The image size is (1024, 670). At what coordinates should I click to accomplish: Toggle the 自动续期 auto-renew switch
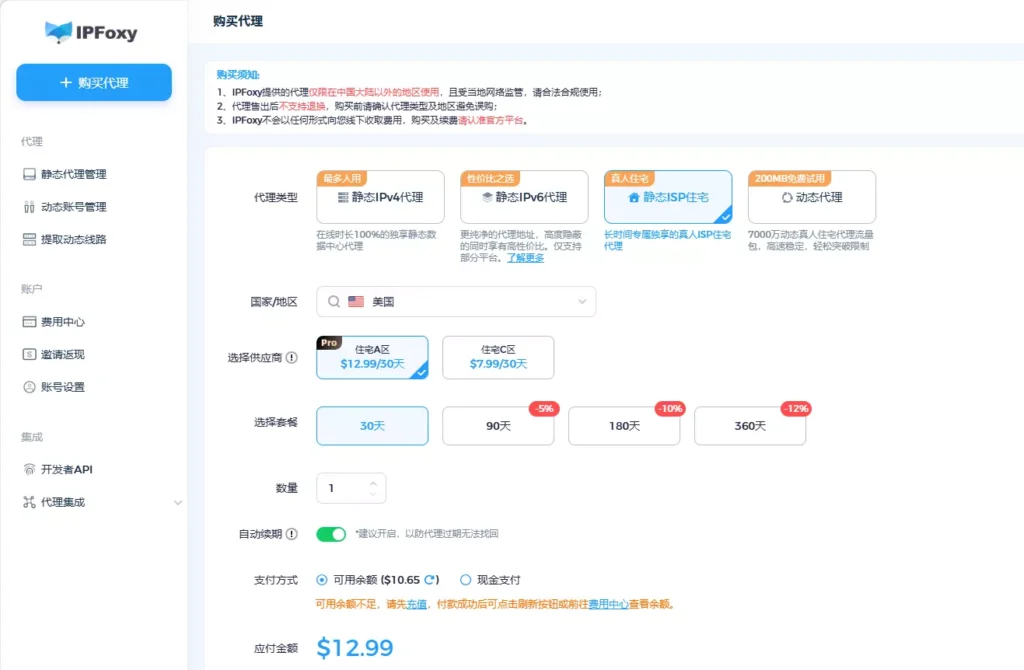(331, 534)
